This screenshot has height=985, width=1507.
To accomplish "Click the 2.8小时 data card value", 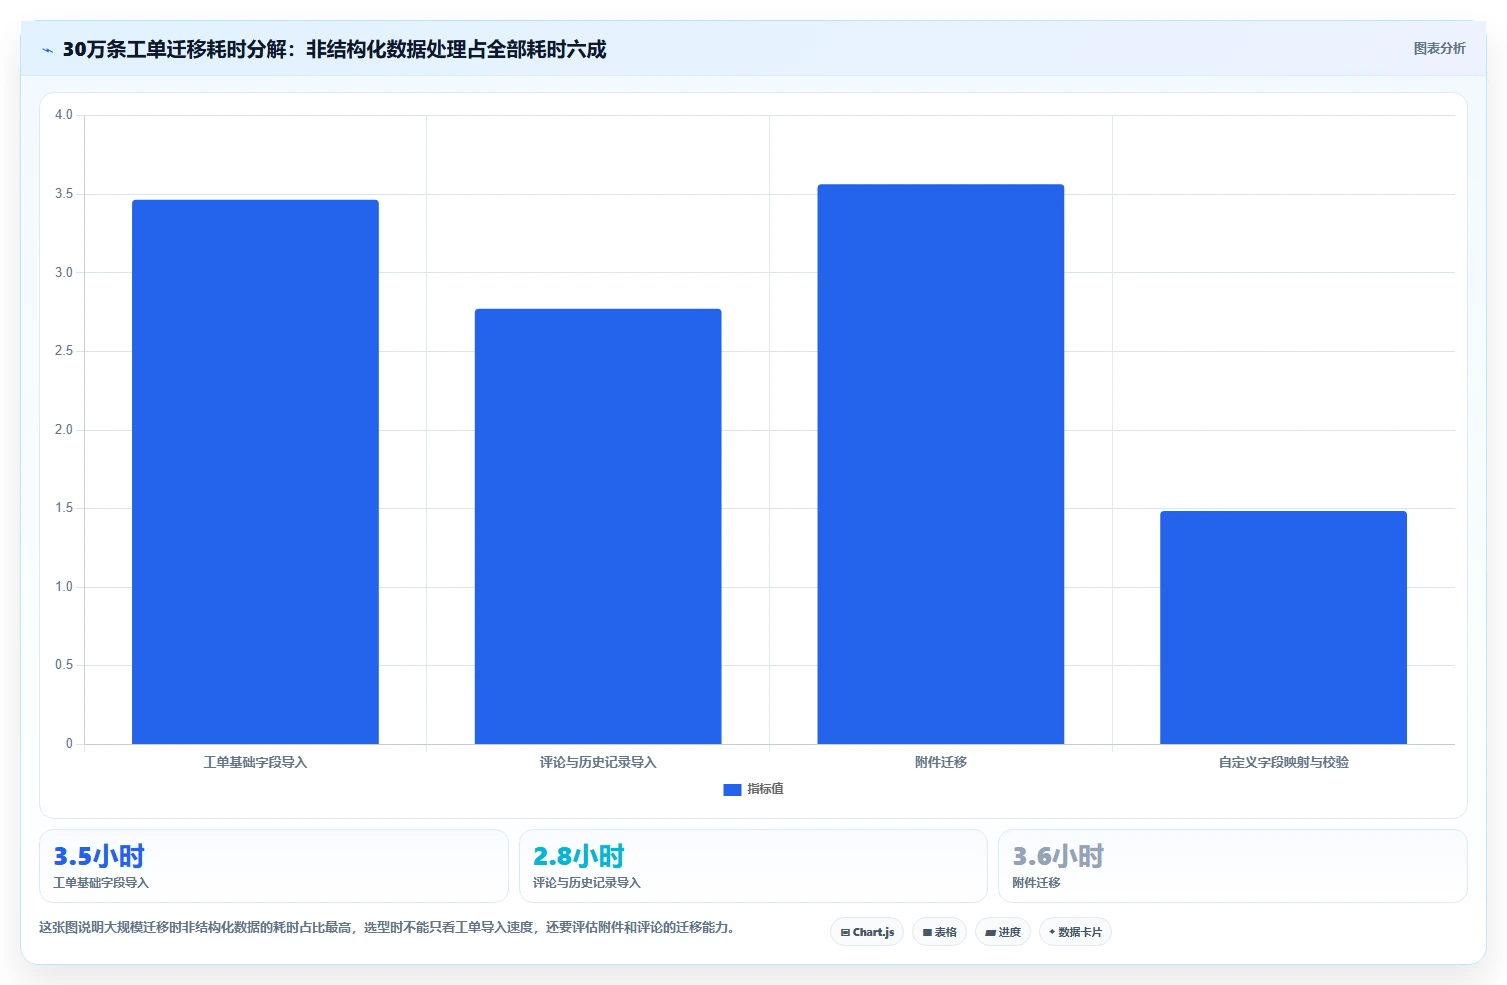I will pyautogui.click(x=578, y=856).
